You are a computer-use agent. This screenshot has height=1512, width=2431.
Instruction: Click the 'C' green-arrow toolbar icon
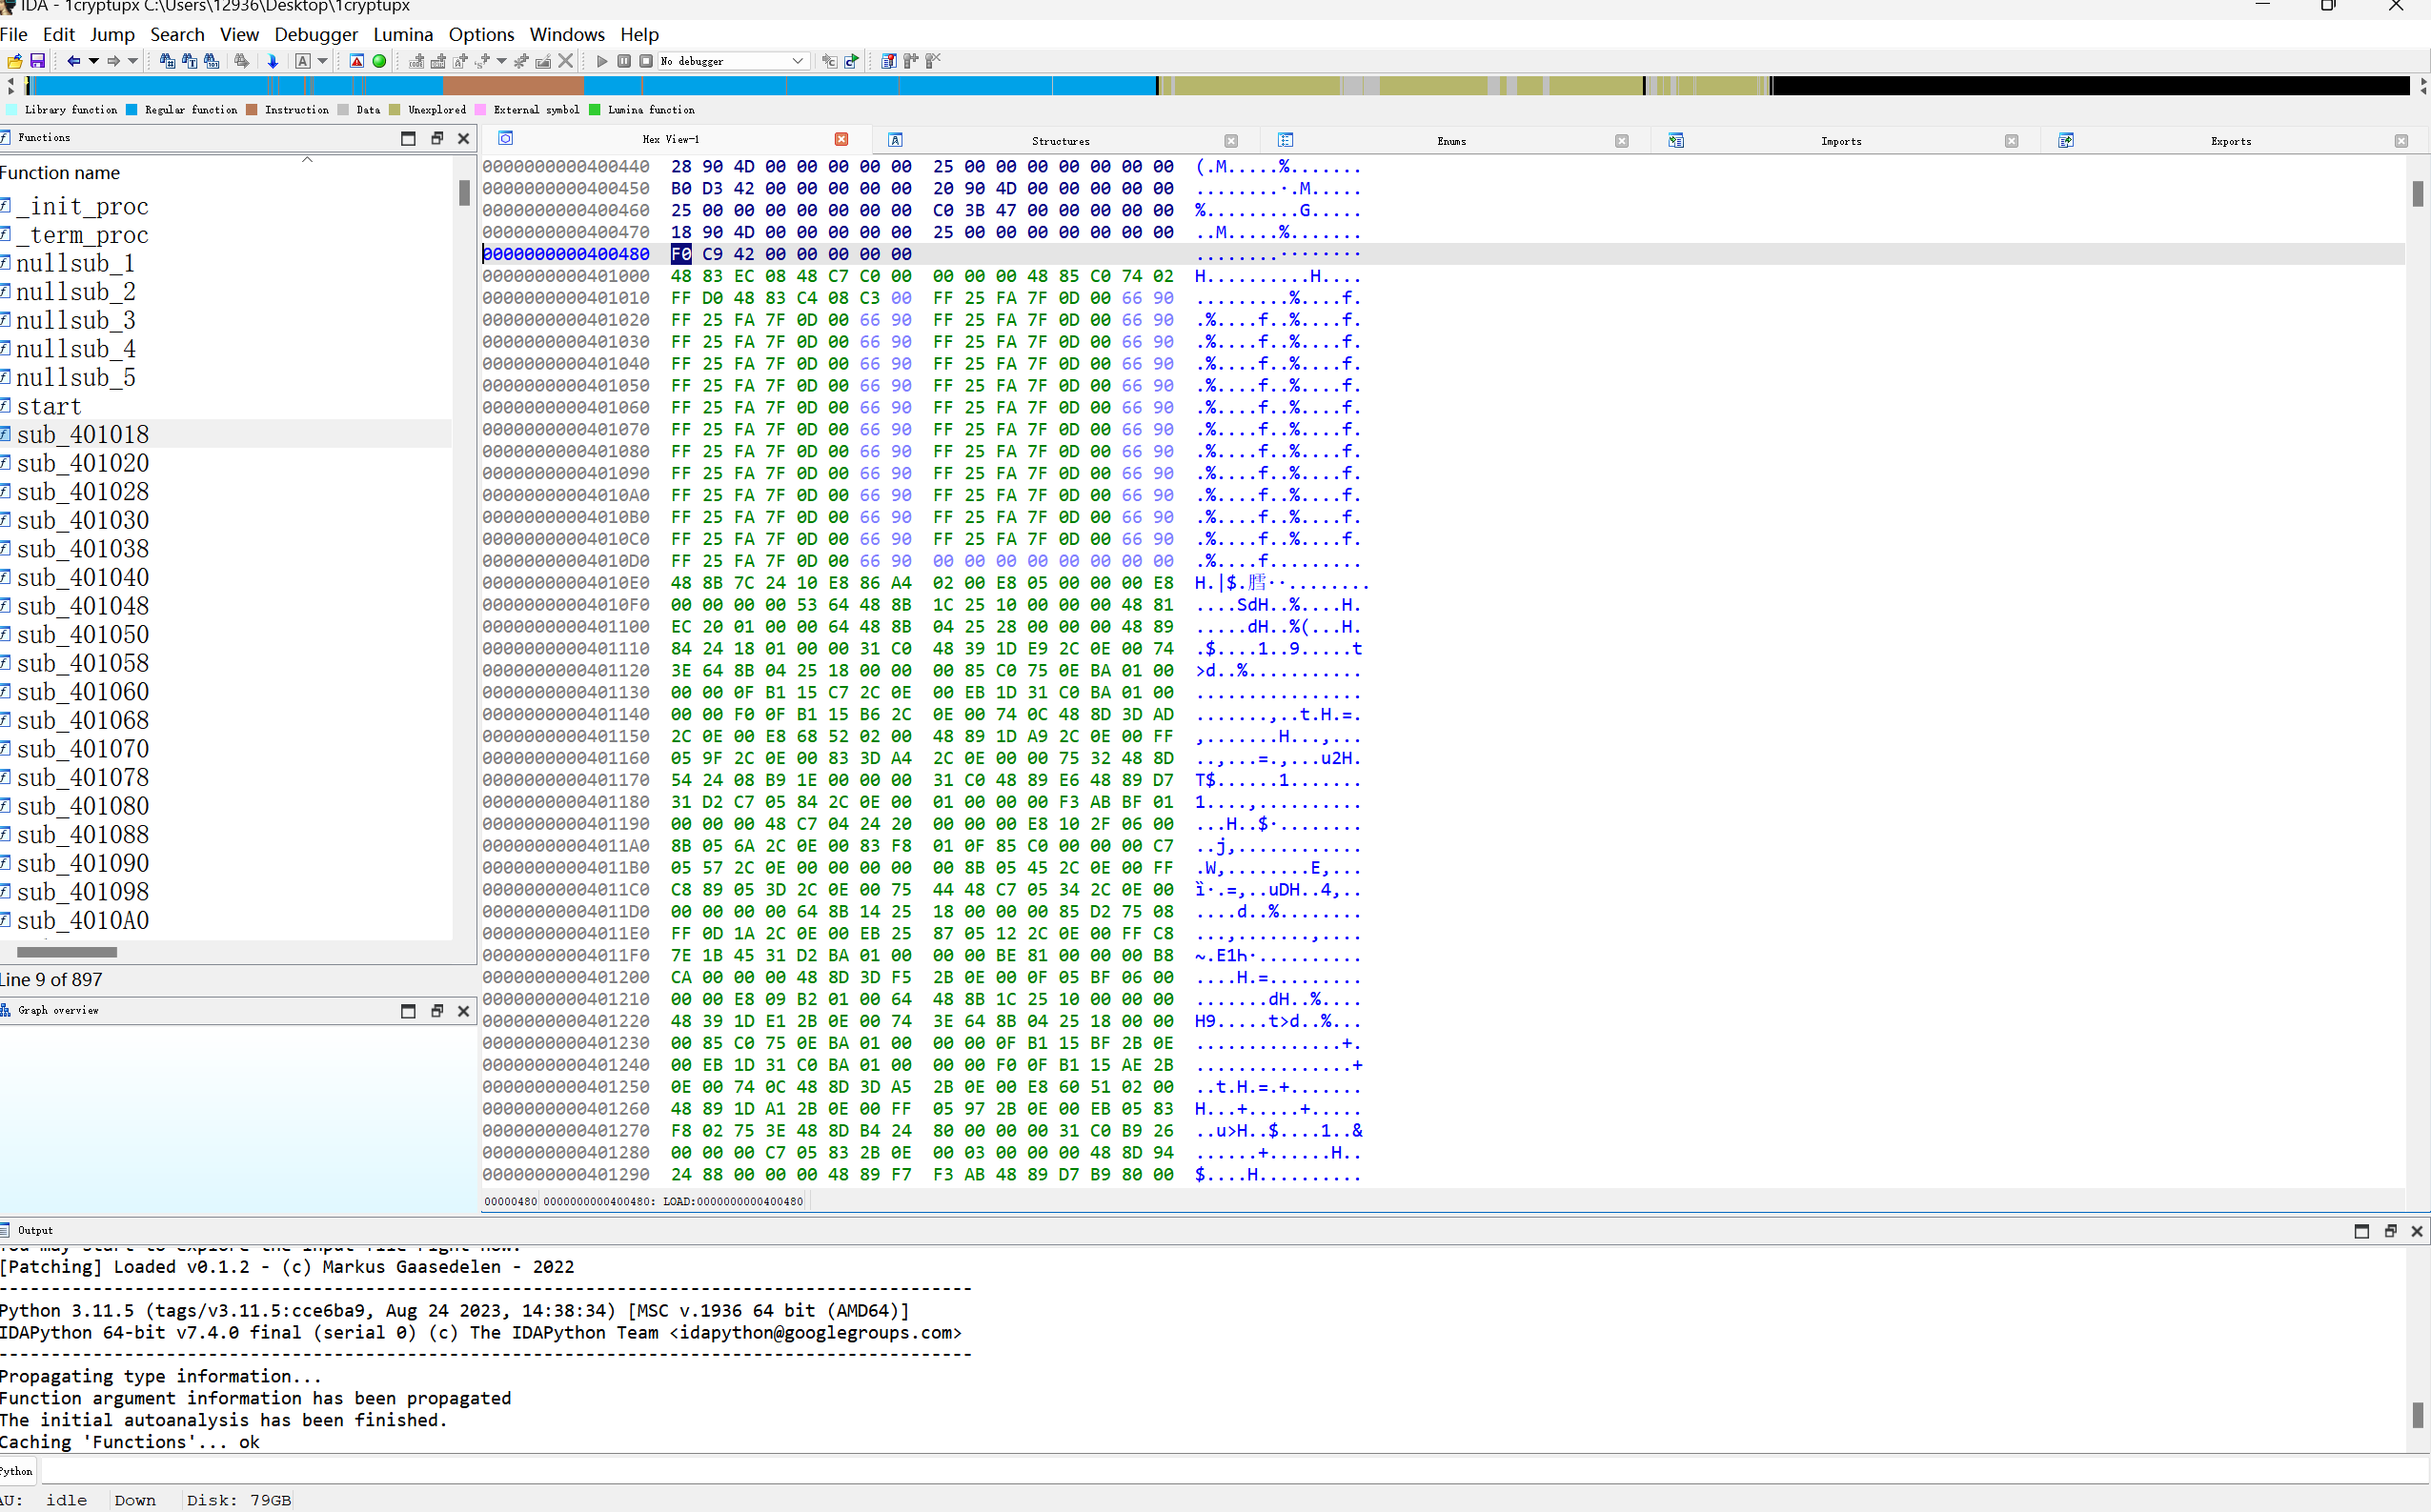851,61
